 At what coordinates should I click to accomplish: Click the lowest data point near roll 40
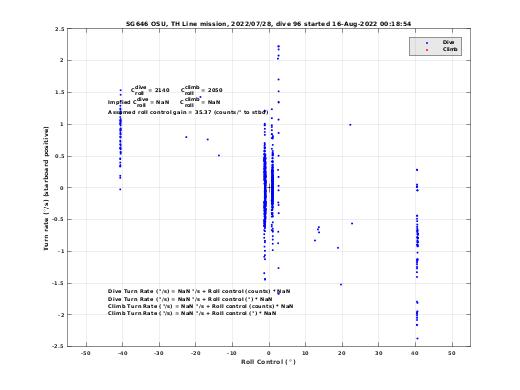click(x=417, y=338)
